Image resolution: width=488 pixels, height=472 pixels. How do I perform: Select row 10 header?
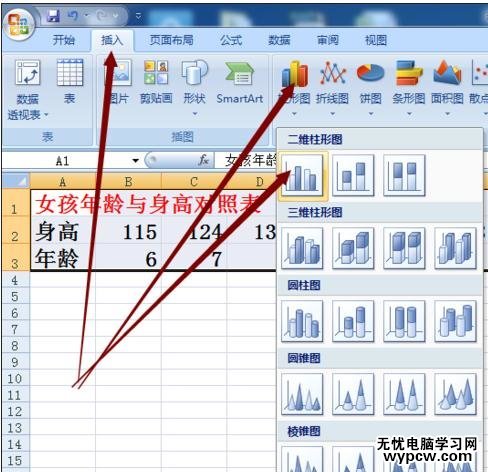(x=15, y=379)
